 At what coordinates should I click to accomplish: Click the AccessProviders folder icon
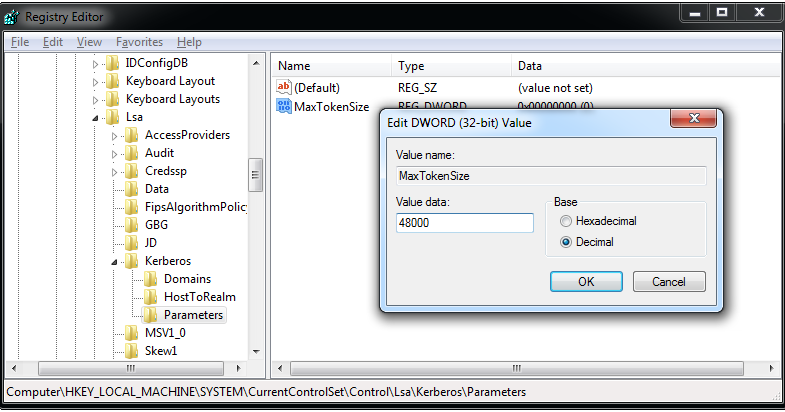click(132, 135)
